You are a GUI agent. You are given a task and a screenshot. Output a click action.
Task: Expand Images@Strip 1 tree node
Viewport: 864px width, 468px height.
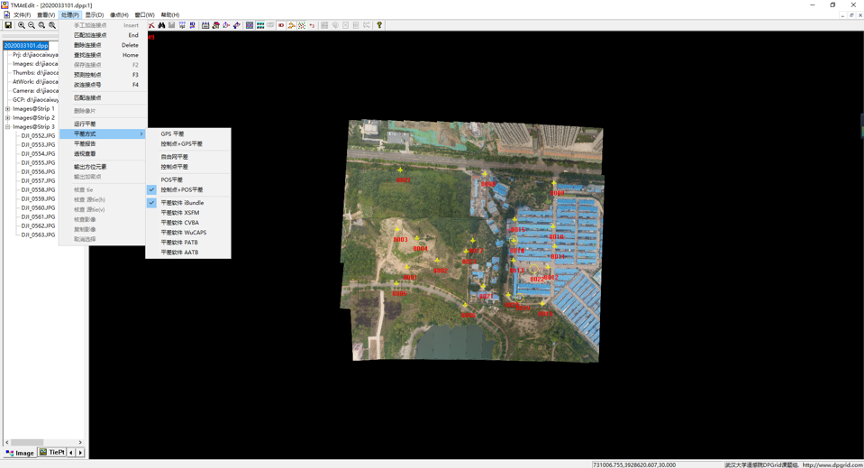coord(8,109)
